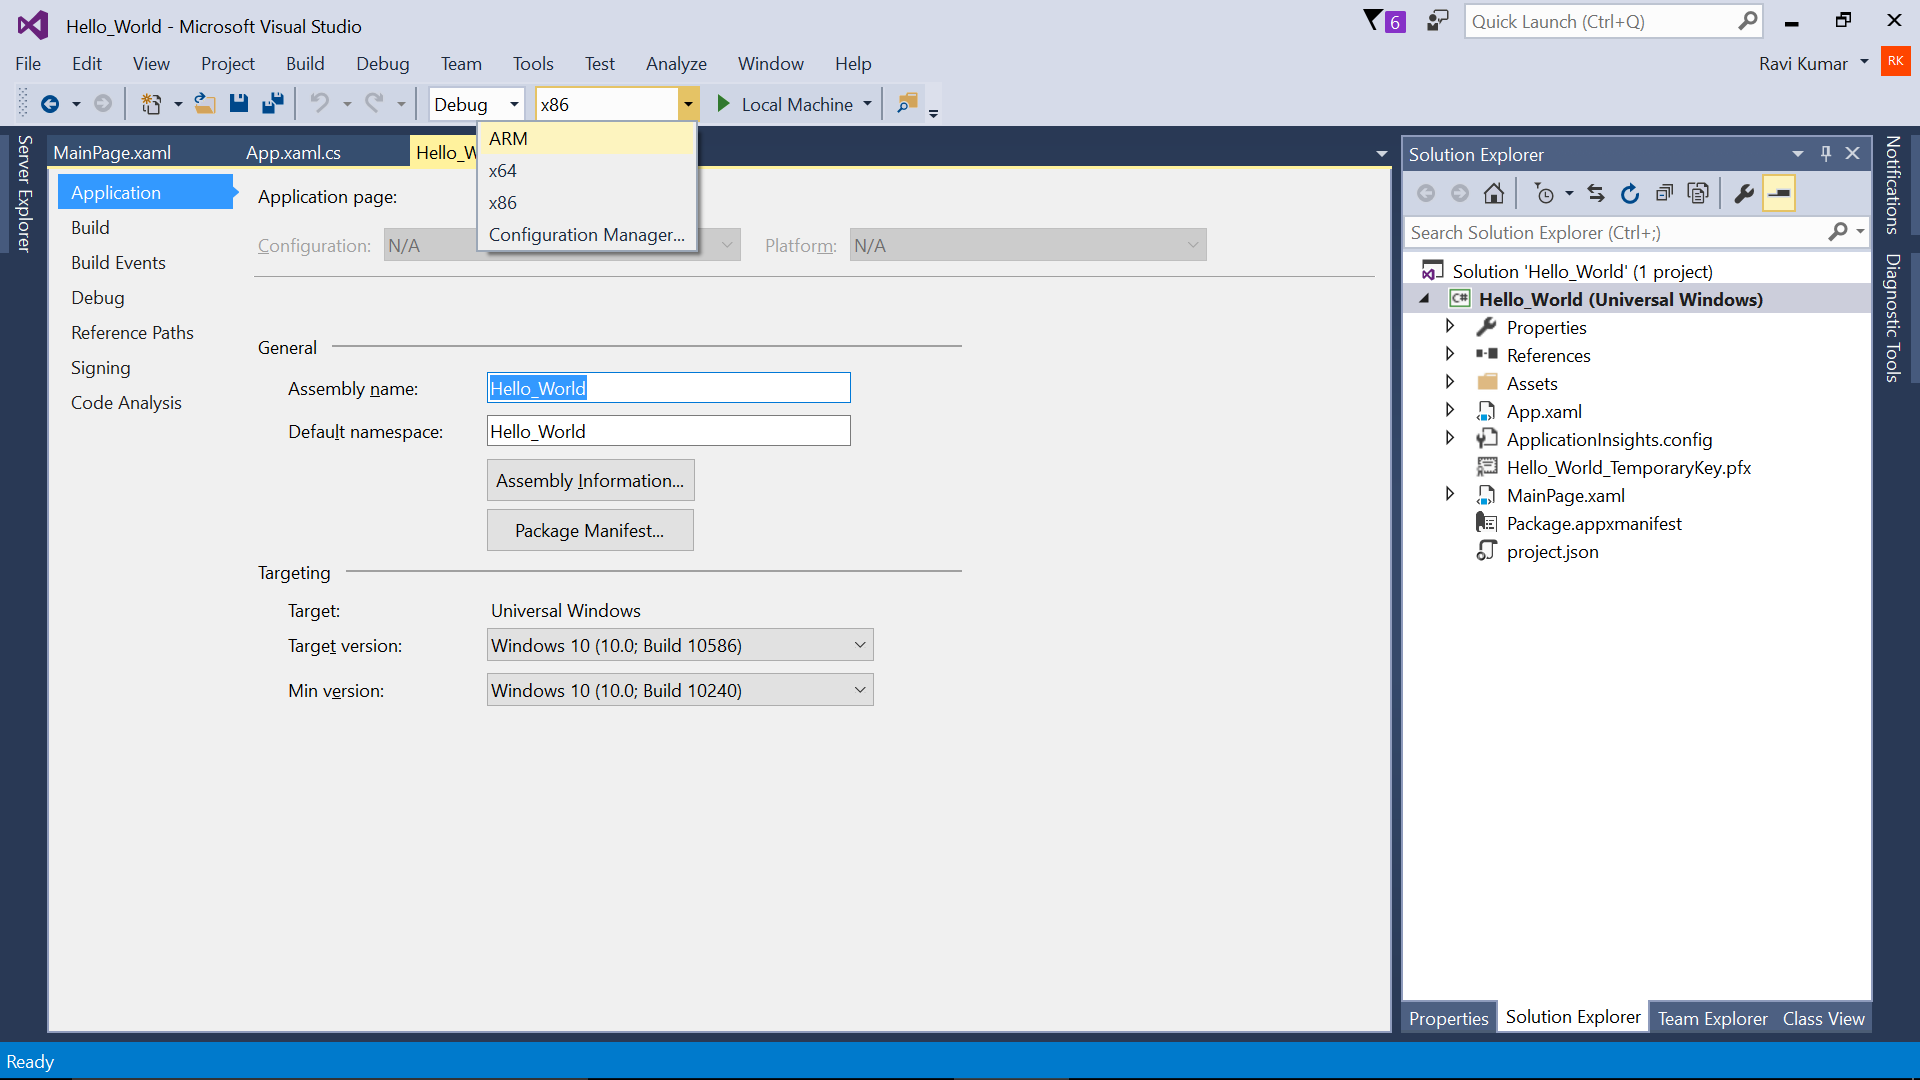Switch to the App.xaml.cs tab
This screenshot has width=1920, height=1080.
click(293, 152)
